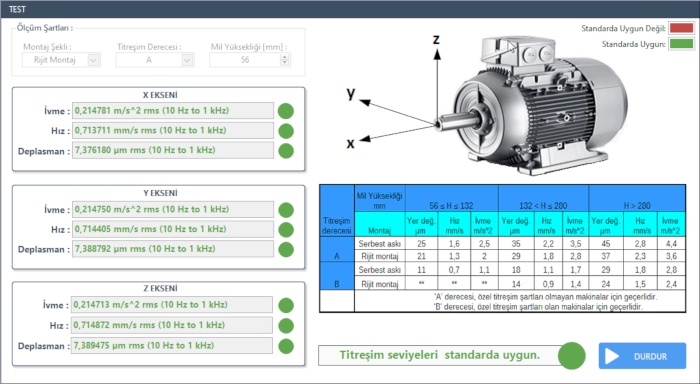Click the 'Titreşim seviyeleri standarda uygun.' result box
The height and width of the screenshot is (384, 700).
[x=440, y=355]
